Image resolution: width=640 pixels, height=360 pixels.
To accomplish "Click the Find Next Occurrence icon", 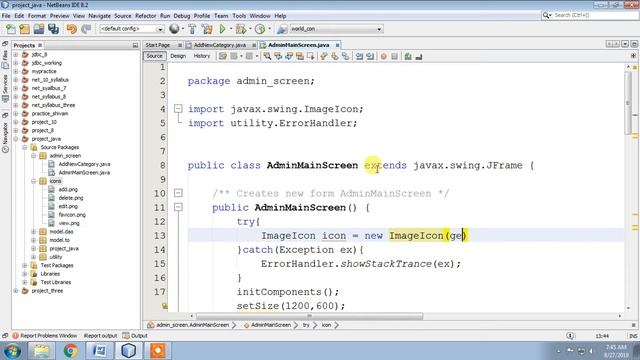I will (x=289, y=56).
